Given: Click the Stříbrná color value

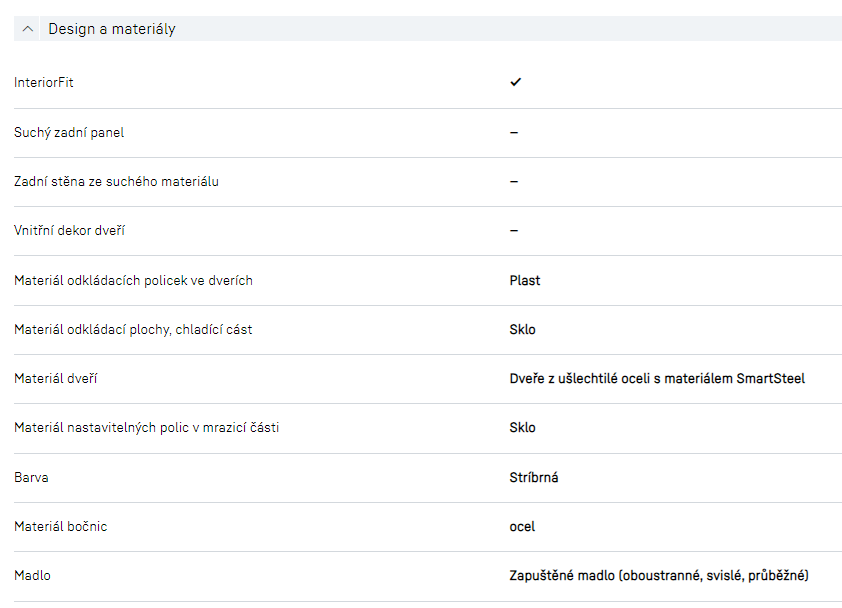Looking at the screenshot, I should (534, 477).
